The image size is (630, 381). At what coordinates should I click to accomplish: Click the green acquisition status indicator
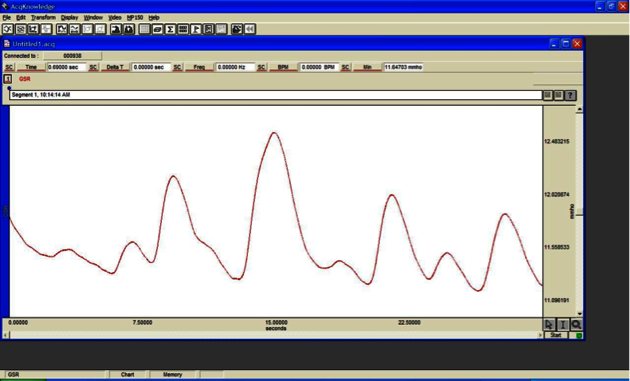(579, 335)
